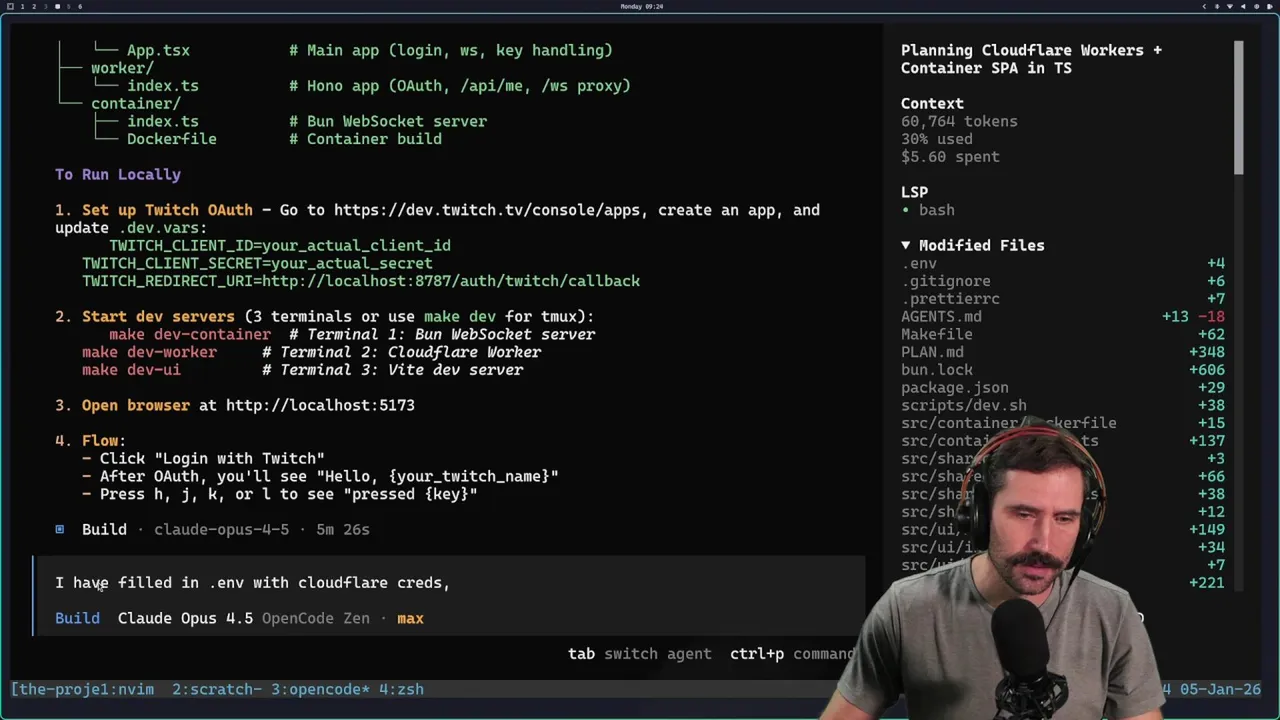Screen dimensions: 1280x720
Task: Click the make dev-container command
Action: (x=190, y=334)
